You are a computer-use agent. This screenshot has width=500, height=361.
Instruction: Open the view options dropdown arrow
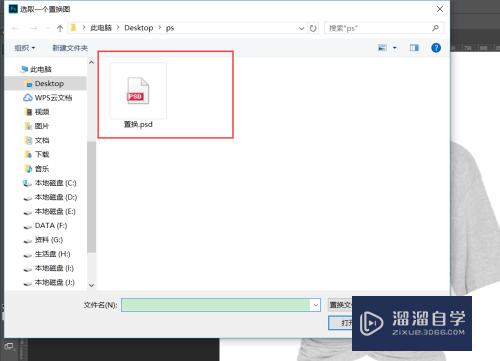395,48
